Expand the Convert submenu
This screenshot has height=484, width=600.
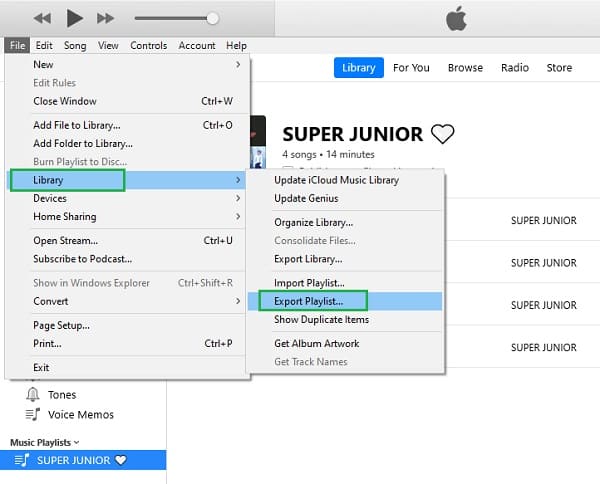128,301
